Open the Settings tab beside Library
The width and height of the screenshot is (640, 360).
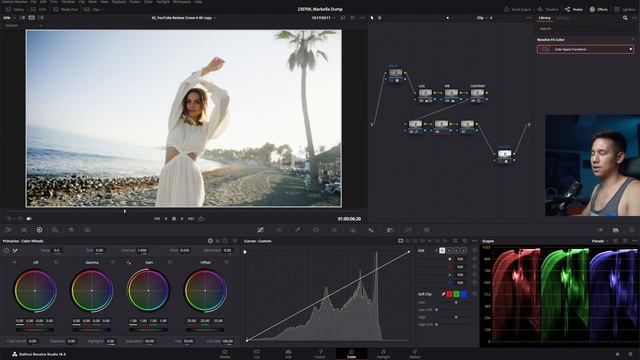pos(562,18)
